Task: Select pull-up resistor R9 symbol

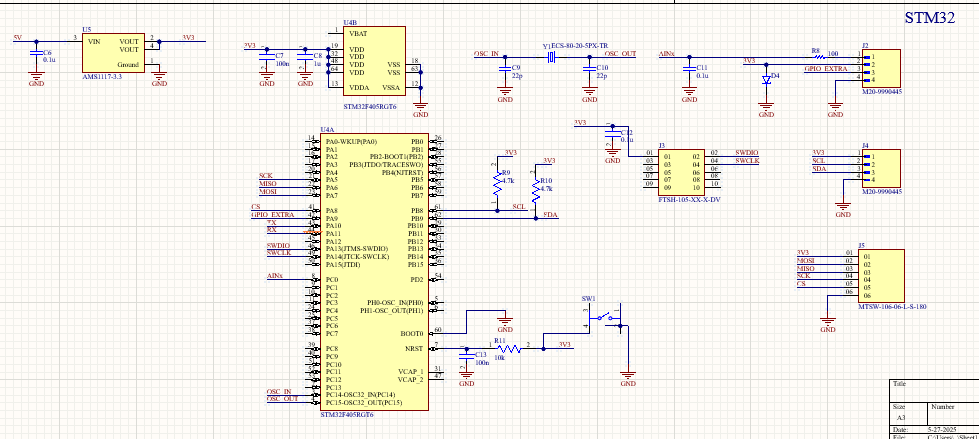Action: click(498, 182)
